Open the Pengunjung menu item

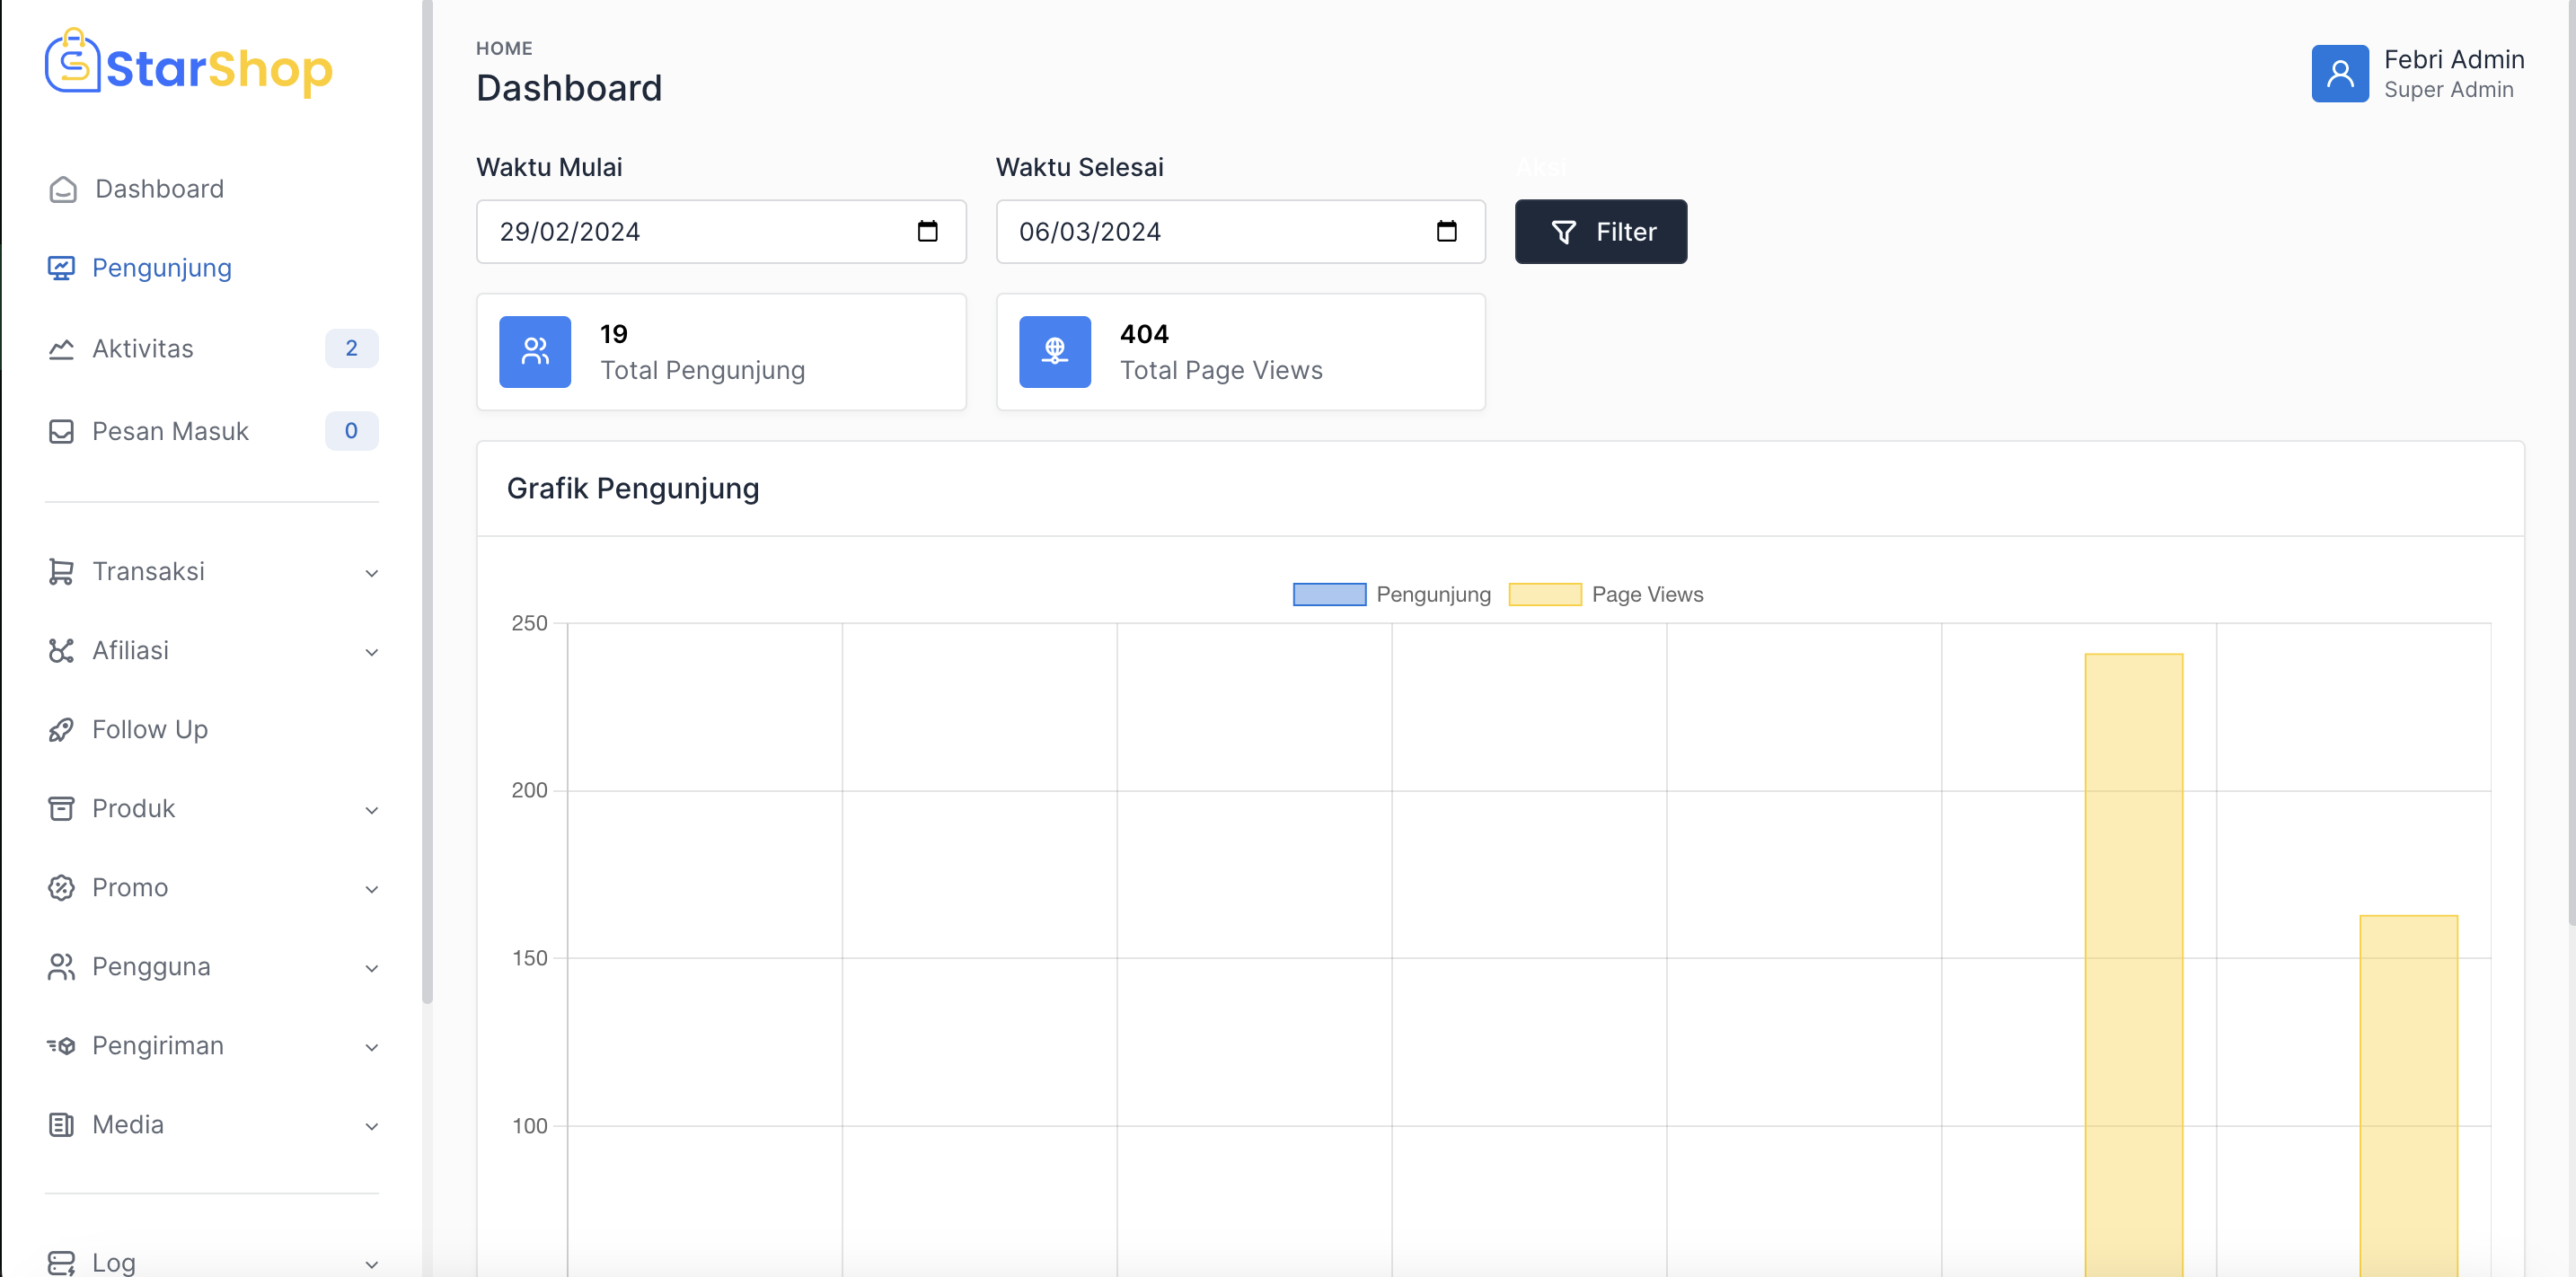[x=161, y=268]
